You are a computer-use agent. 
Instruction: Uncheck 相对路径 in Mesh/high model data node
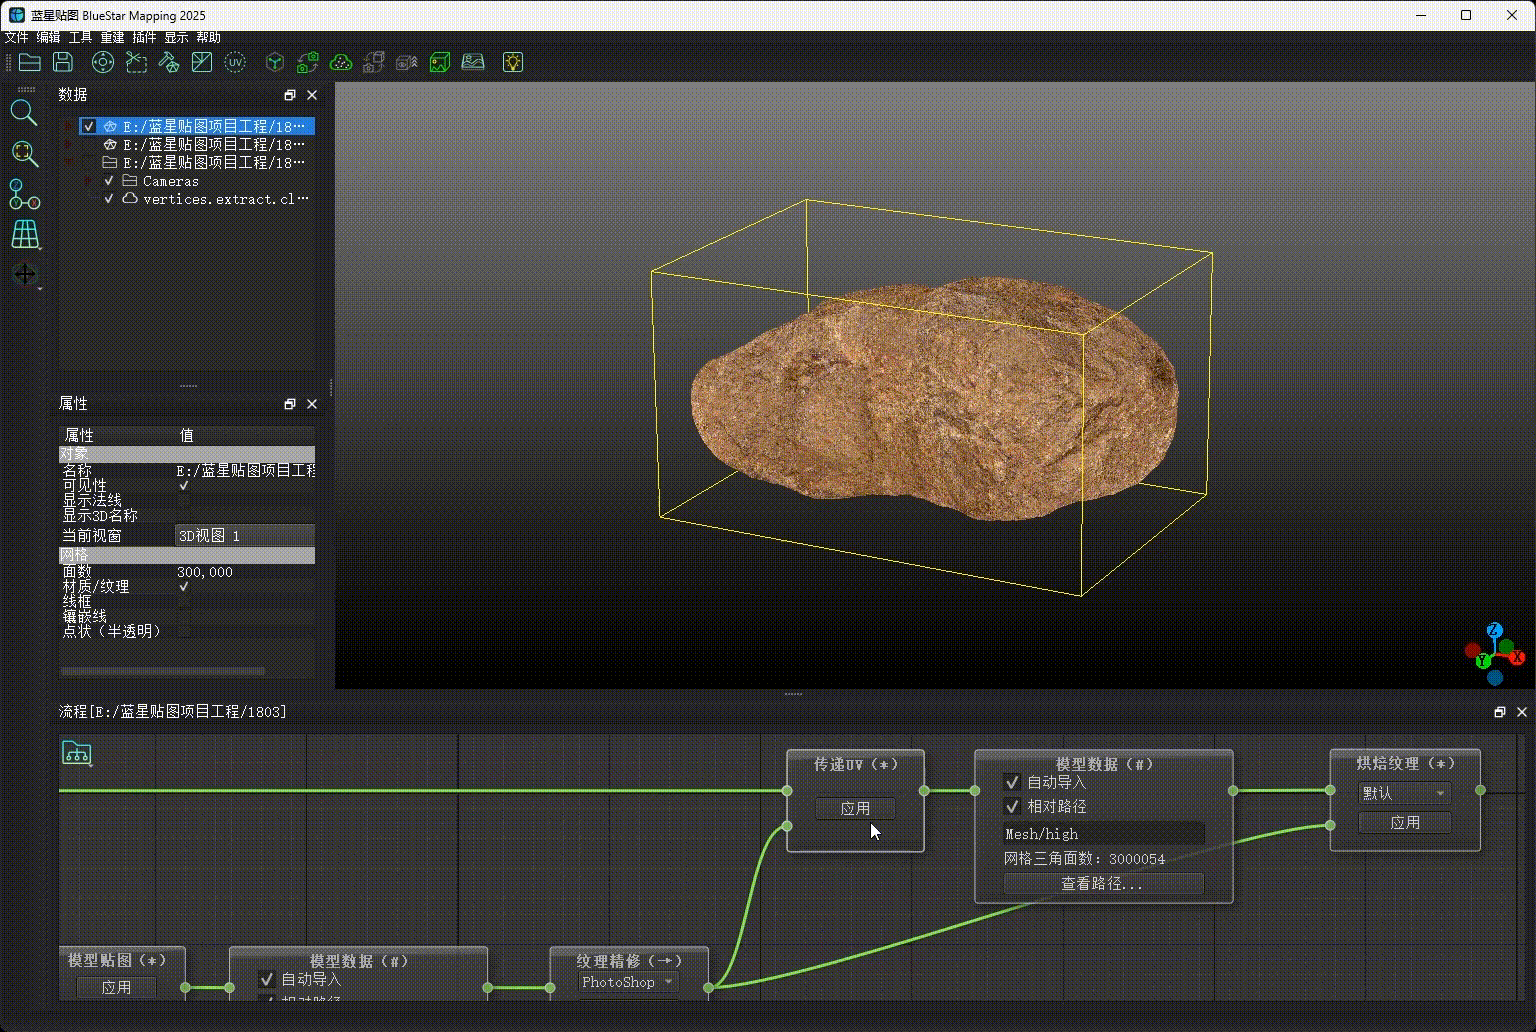click(1012, 806)
